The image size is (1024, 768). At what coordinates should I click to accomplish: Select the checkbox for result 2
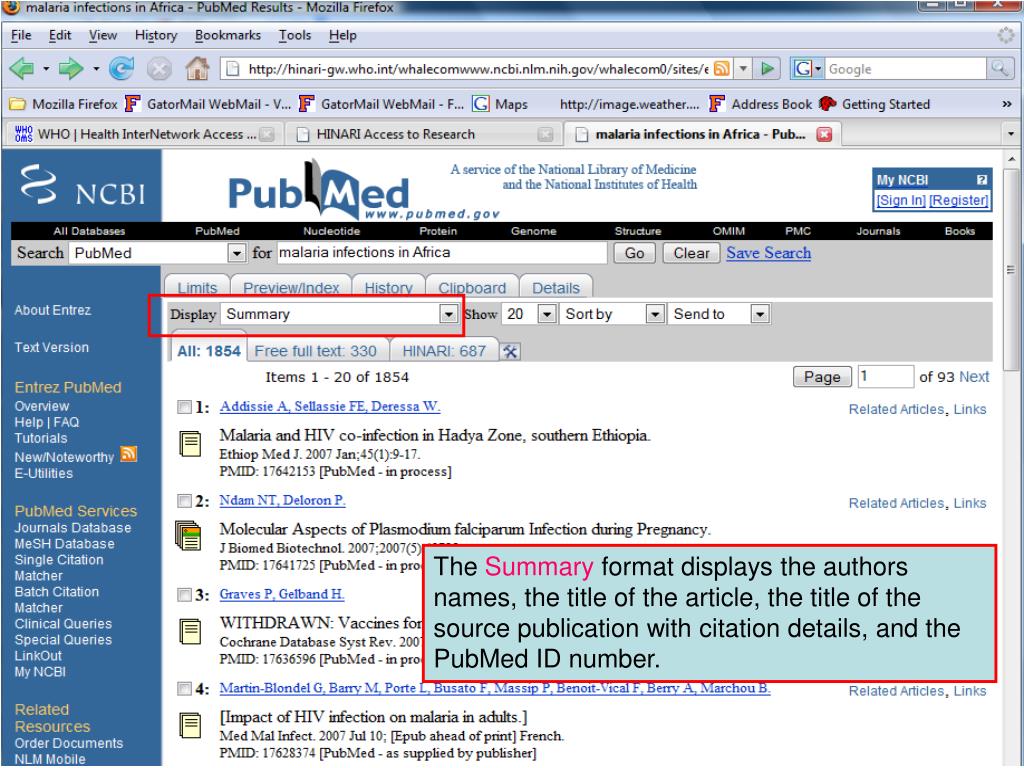pyautogui.click(x=184, y=501)
